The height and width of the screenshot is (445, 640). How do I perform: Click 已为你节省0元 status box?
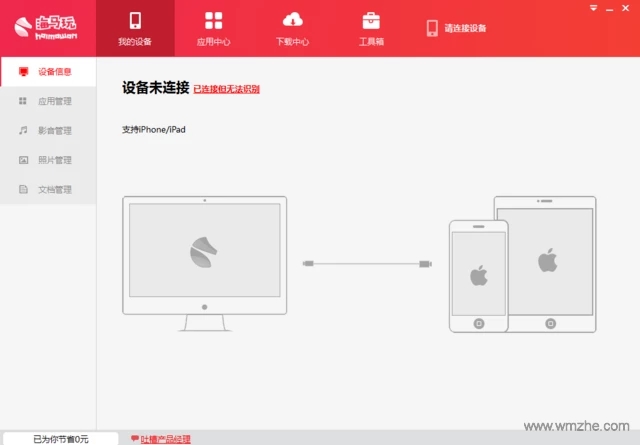point(60,439)
